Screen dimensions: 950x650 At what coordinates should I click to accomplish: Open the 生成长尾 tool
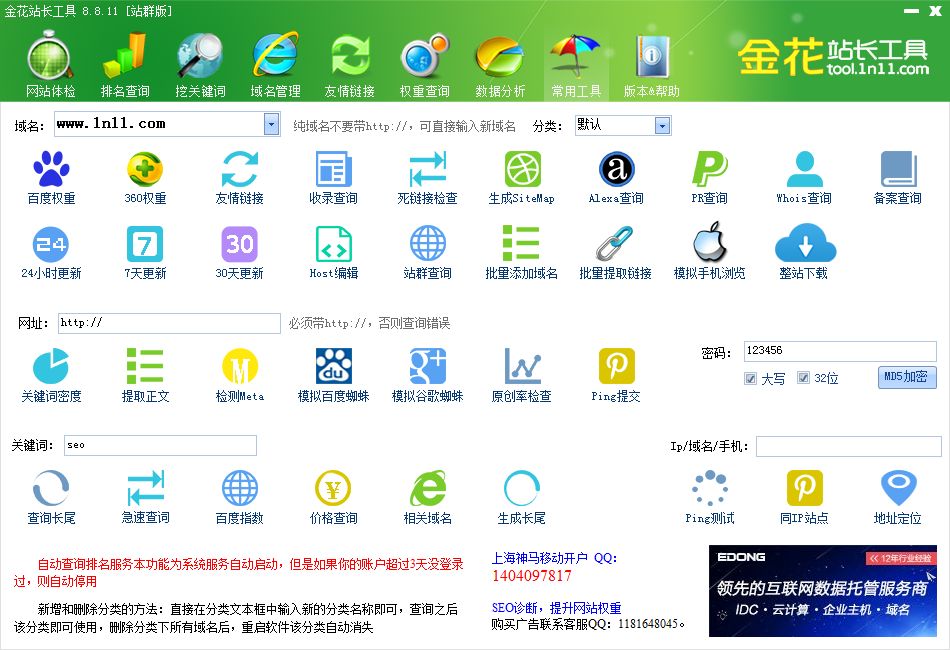522,488
